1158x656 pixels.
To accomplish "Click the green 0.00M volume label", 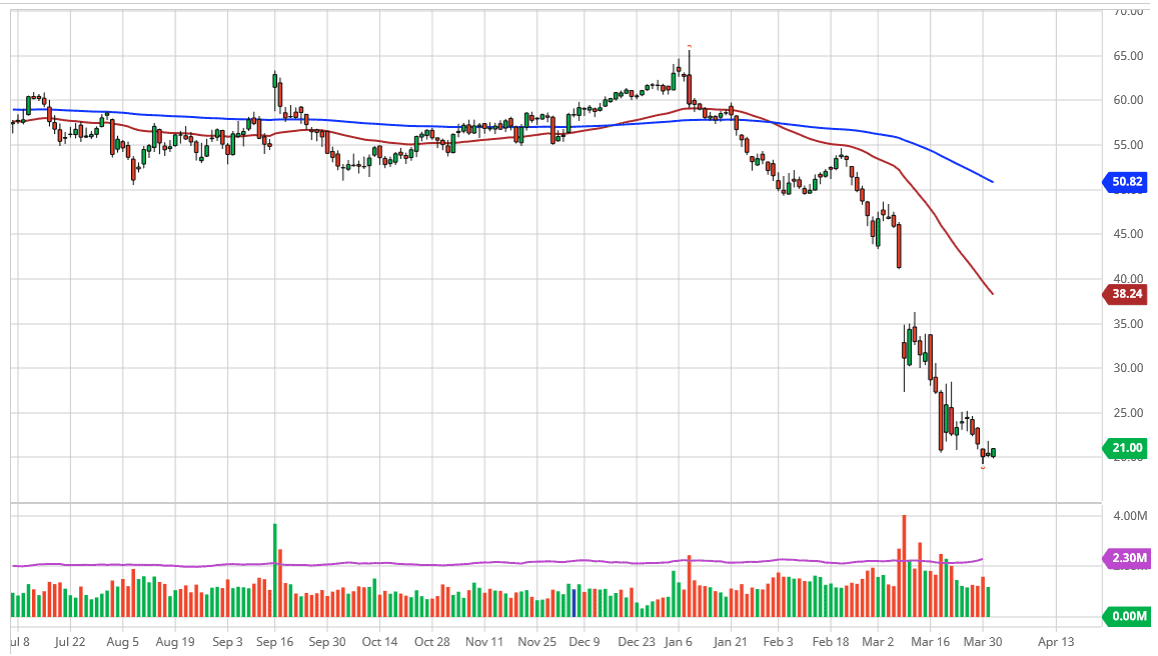I will (1125, 616).
